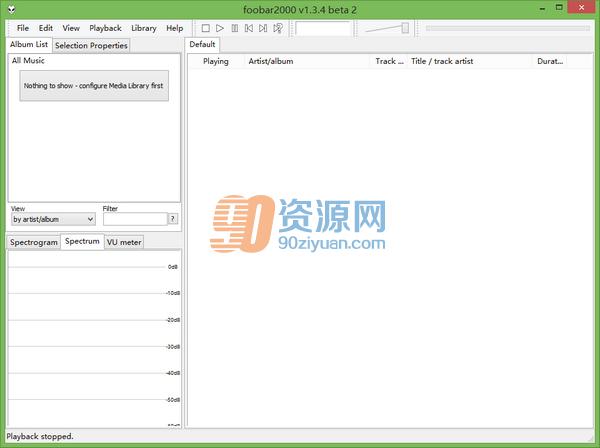Click the Next track icon
Viewport: 600px width, 448px height.
(263, 28)
